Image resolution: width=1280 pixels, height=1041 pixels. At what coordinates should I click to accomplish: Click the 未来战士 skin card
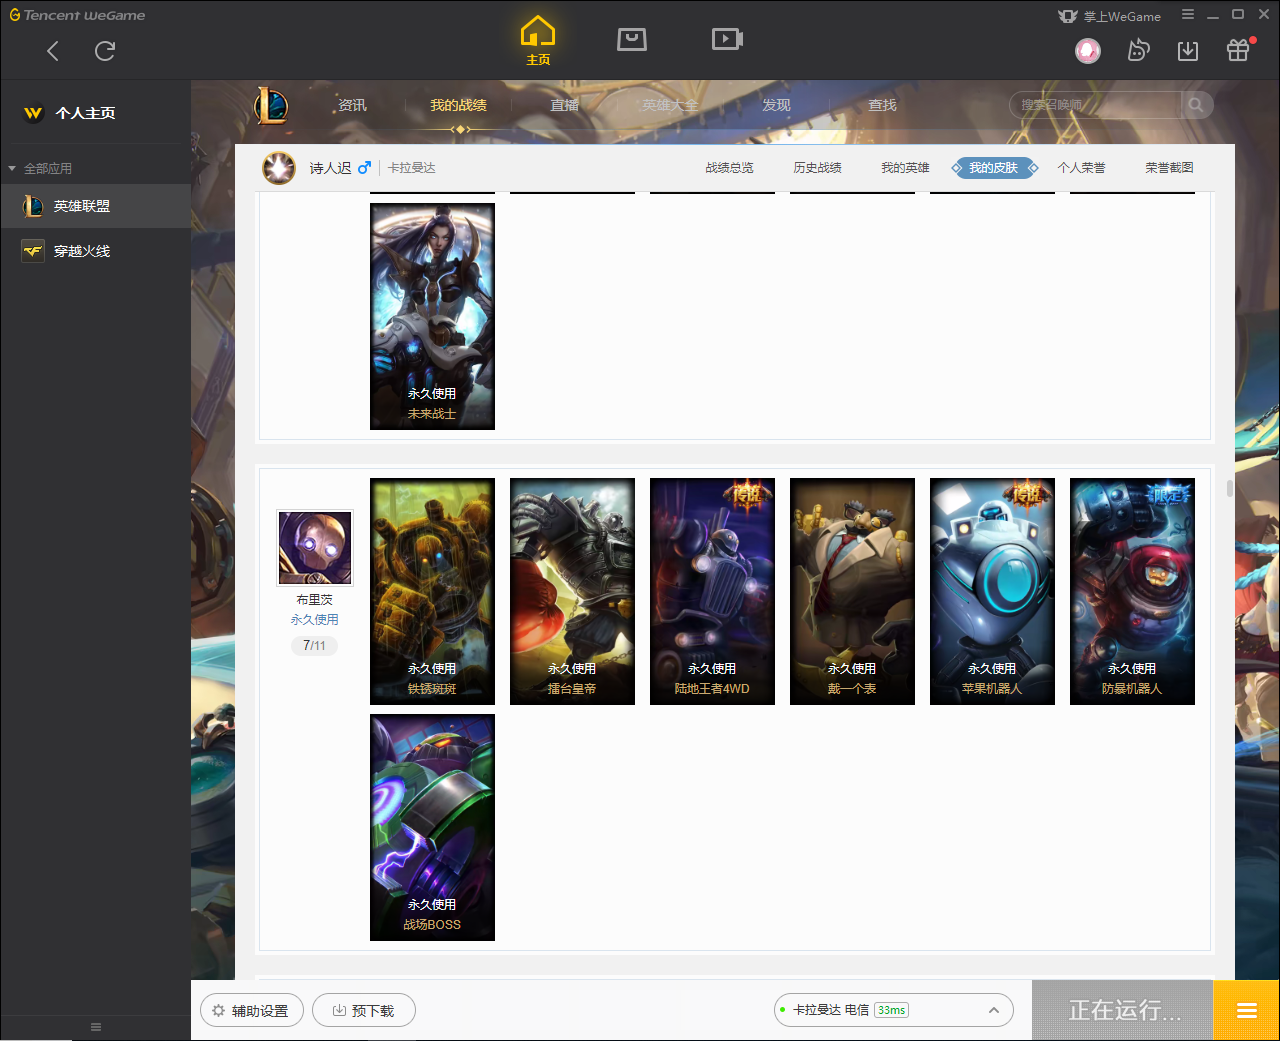[432, 317]
